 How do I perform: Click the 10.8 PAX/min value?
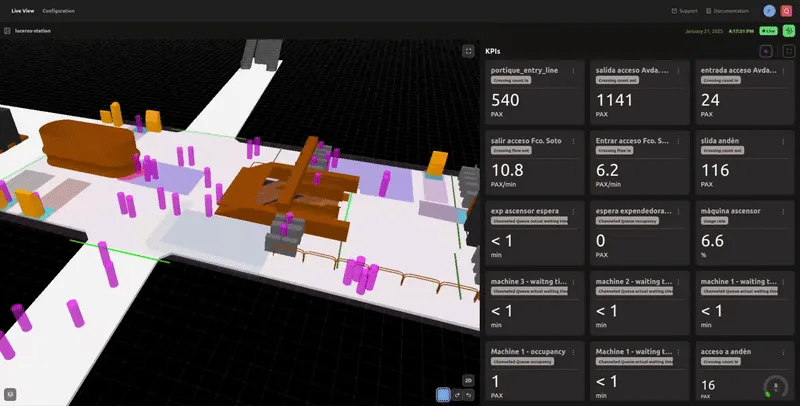click(506, 170)
